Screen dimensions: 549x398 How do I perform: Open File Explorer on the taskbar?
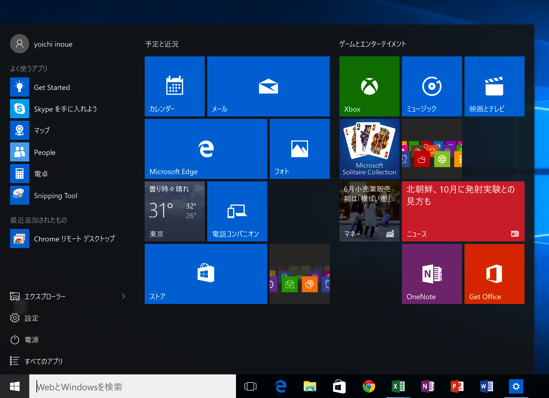310,386
